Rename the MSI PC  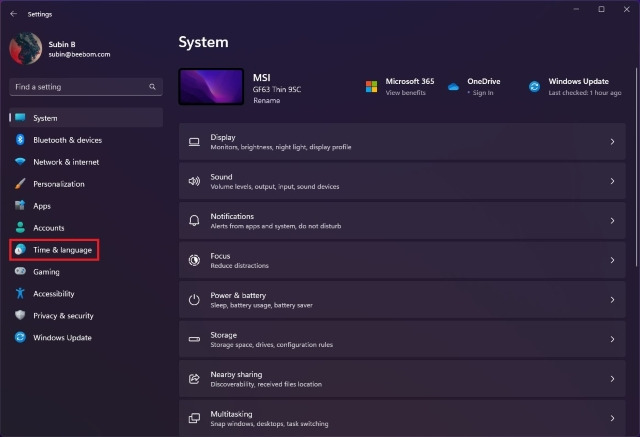click(x=267, y=100)
